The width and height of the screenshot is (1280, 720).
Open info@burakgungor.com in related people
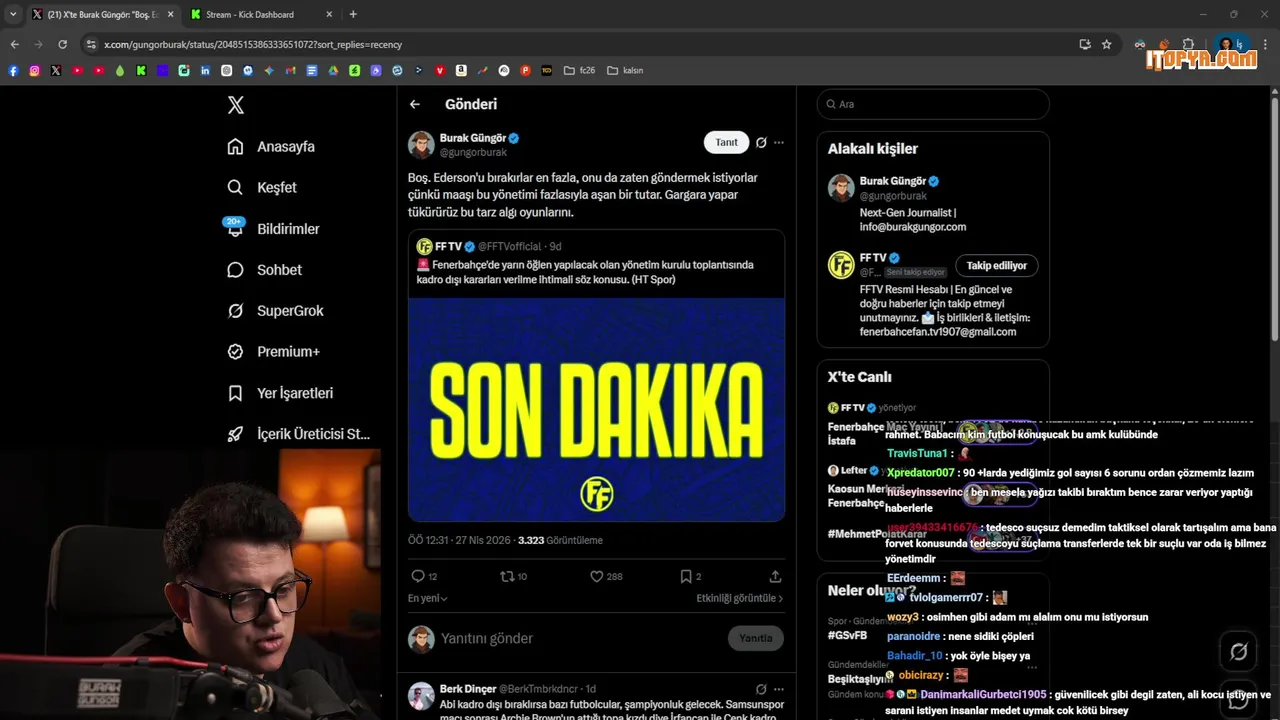click(x=913, y=227)
